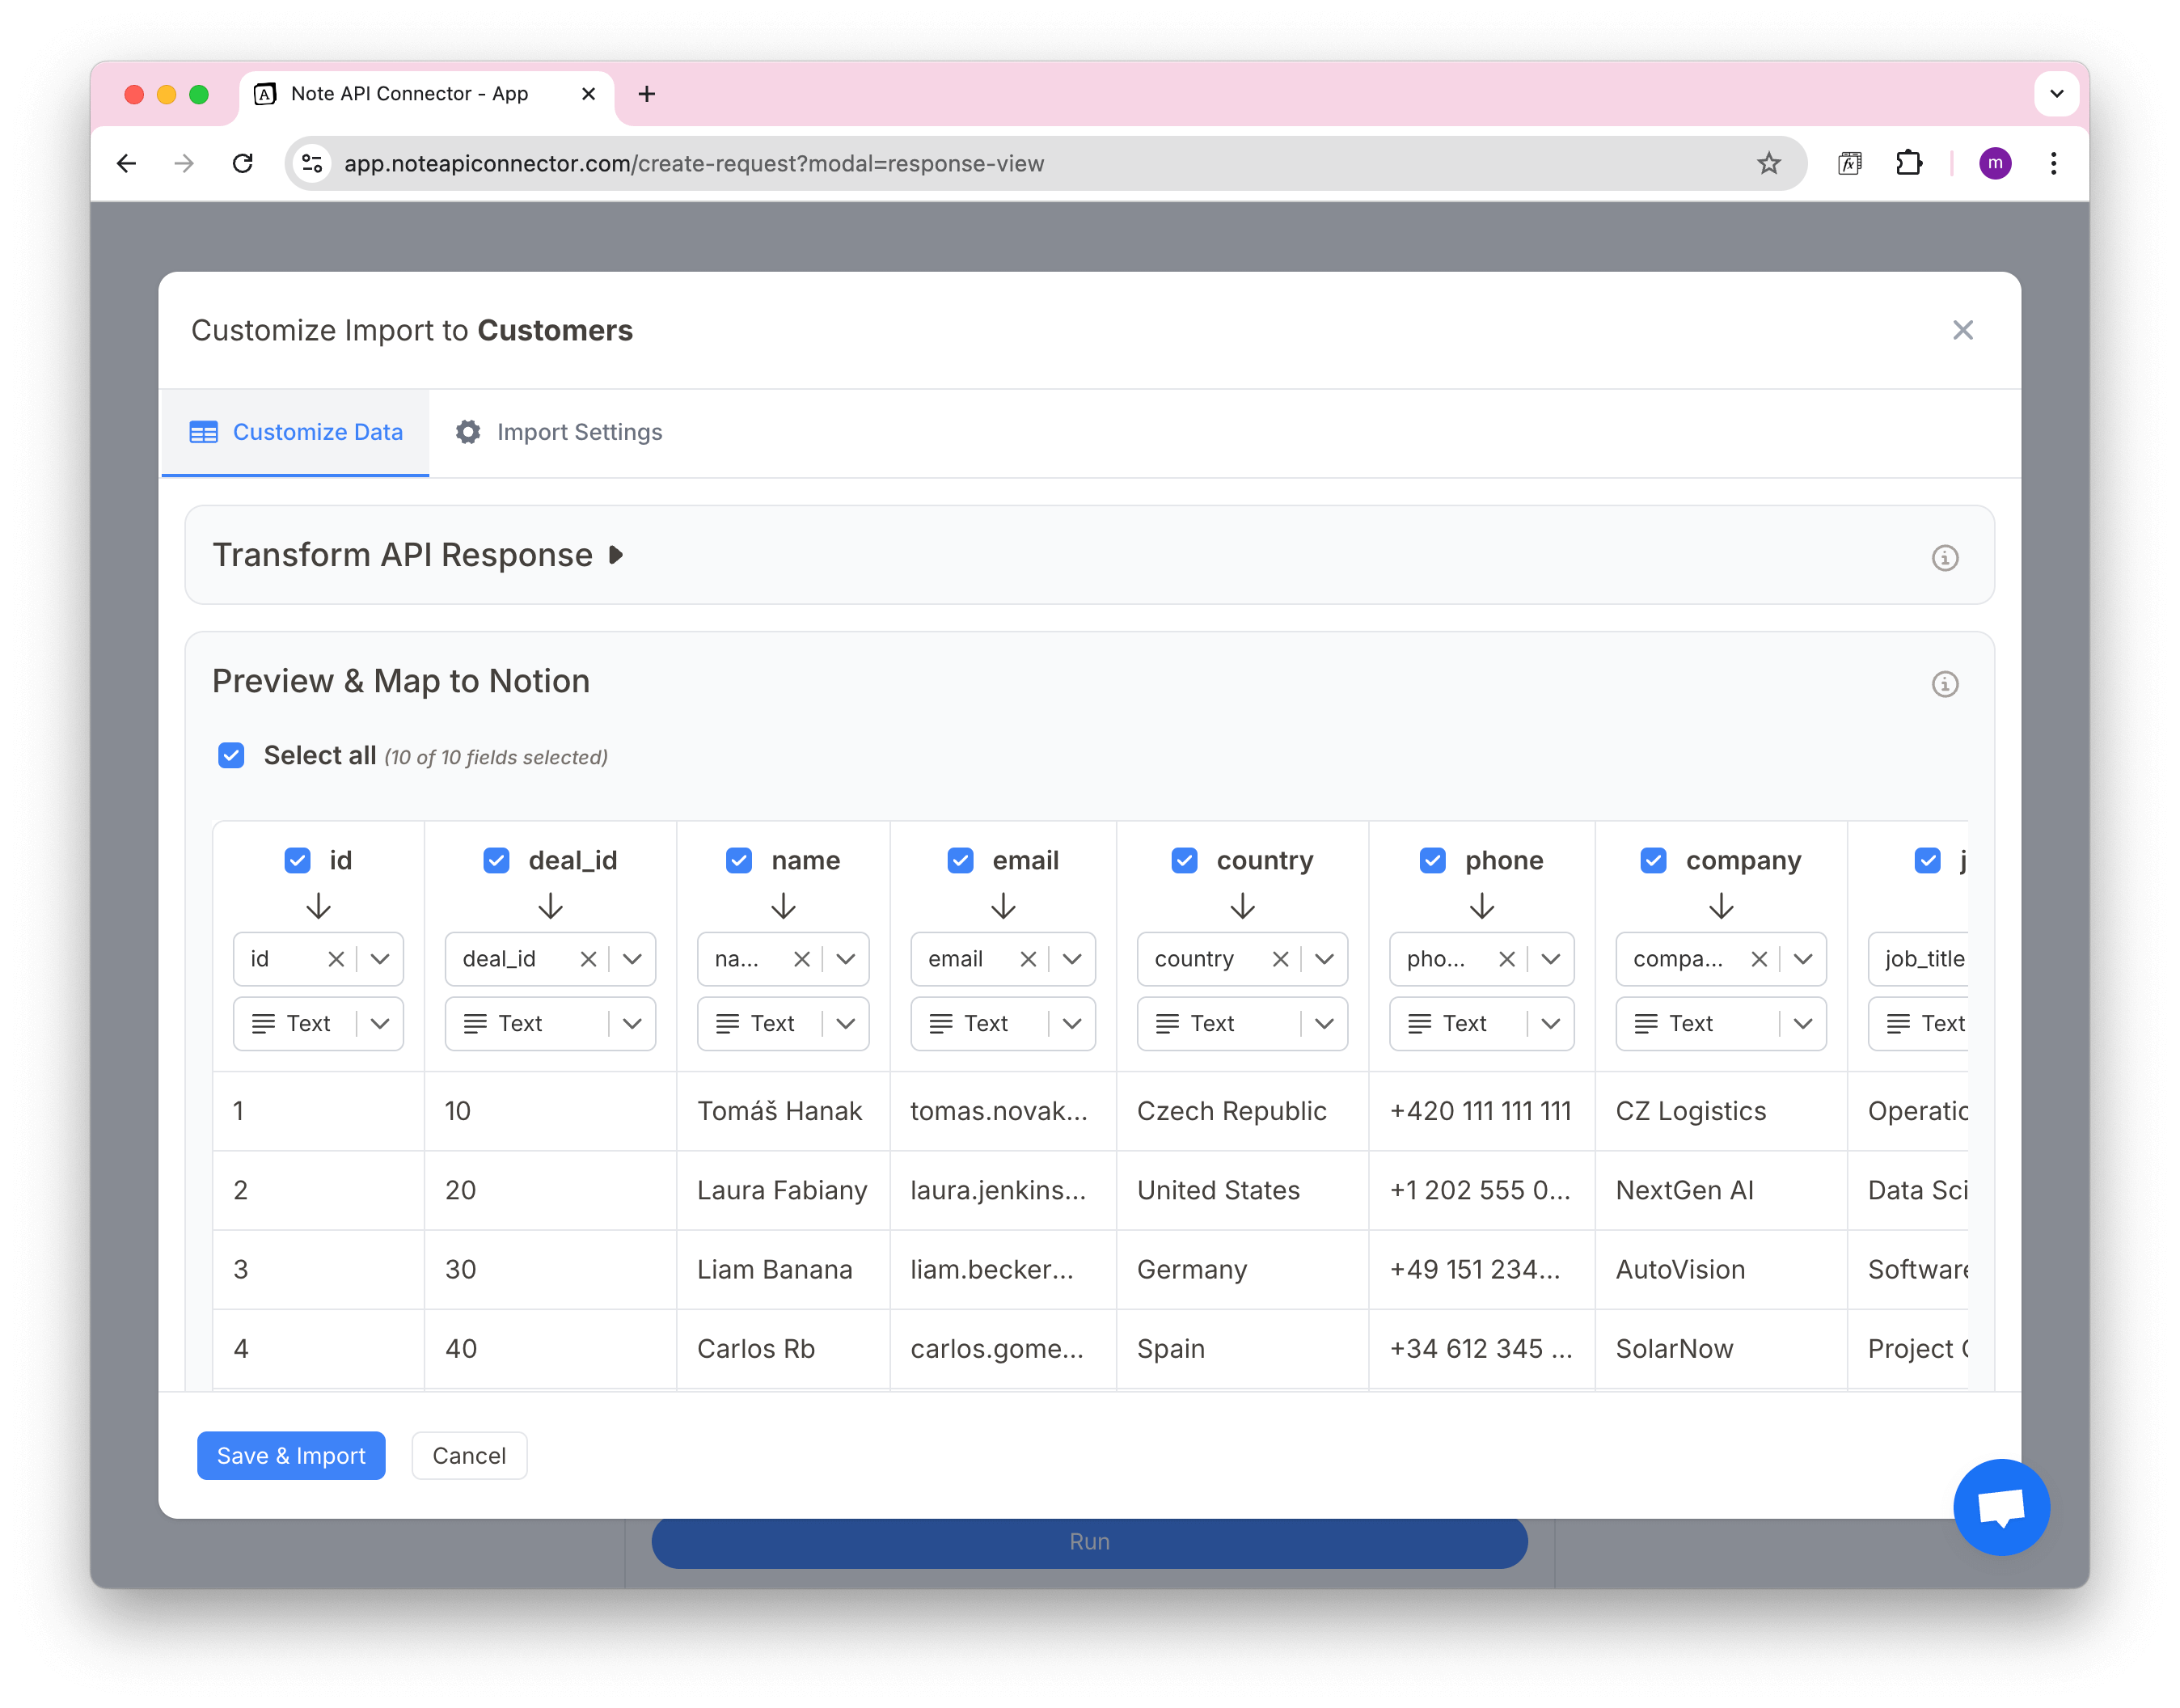Expand the Transform API Response section
This screenshot has width=2180, height=1708.
pos(616,555)
